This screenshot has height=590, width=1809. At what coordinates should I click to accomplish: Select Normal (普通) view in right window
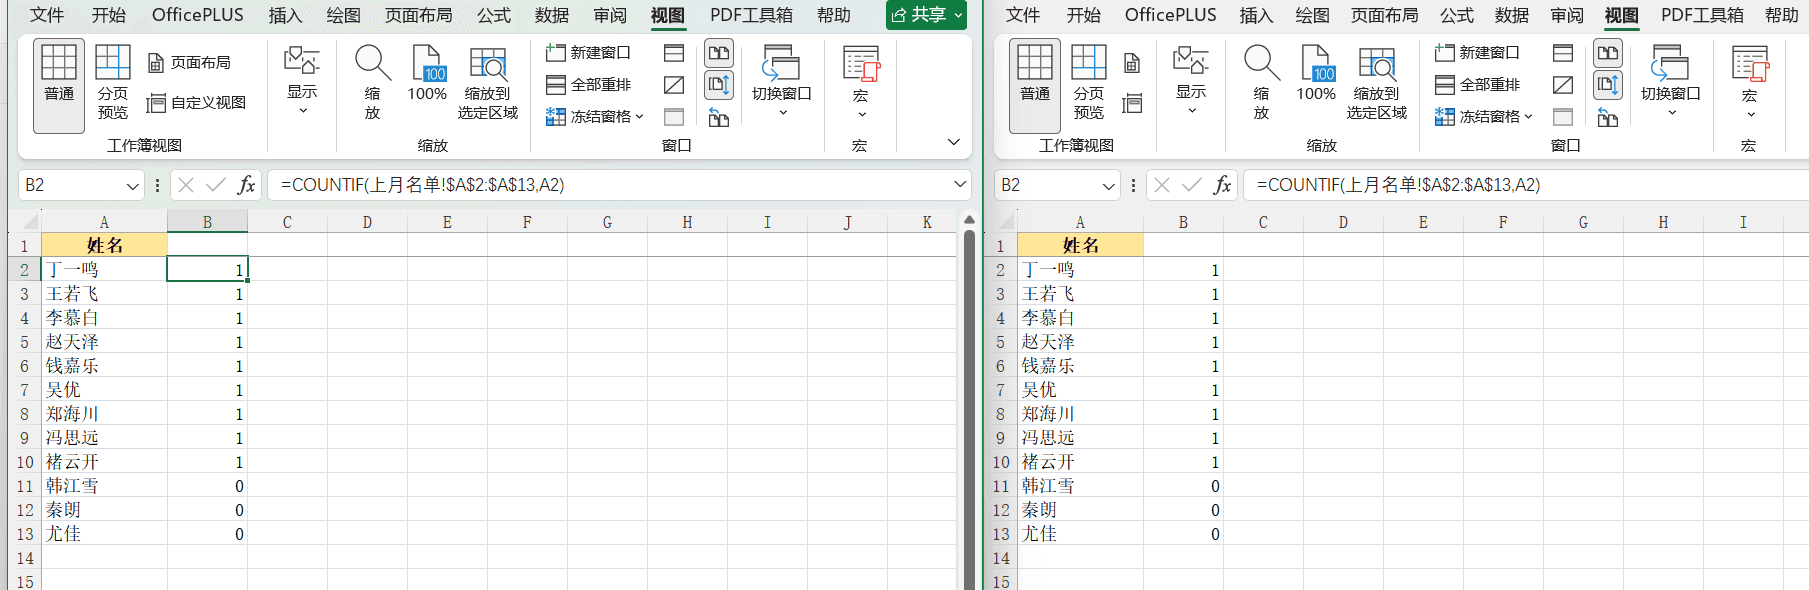tap(1035, 86)
